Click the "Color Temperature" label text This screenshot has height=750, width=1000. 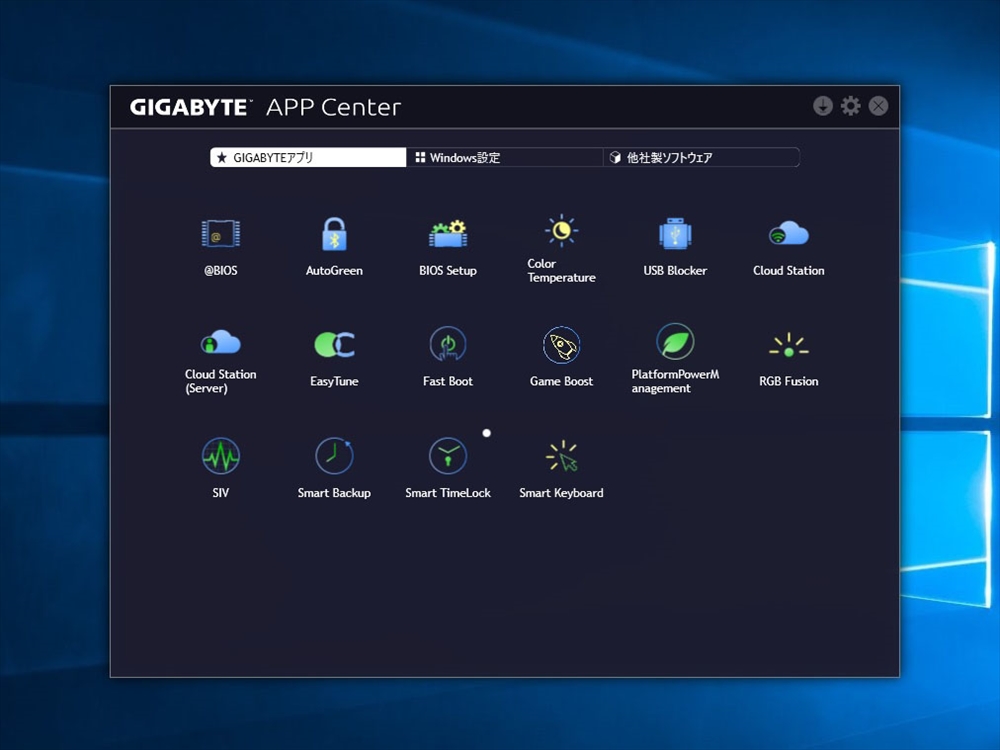pos(561,270)
